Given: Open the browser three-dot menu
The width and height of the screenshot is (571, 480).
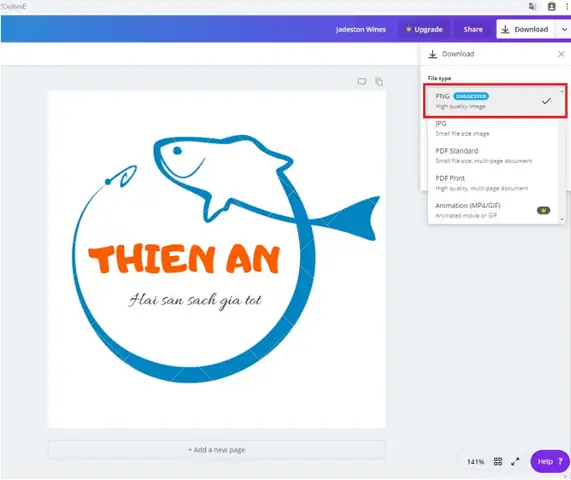Looking at the screenshot, I should click(567, 6).
